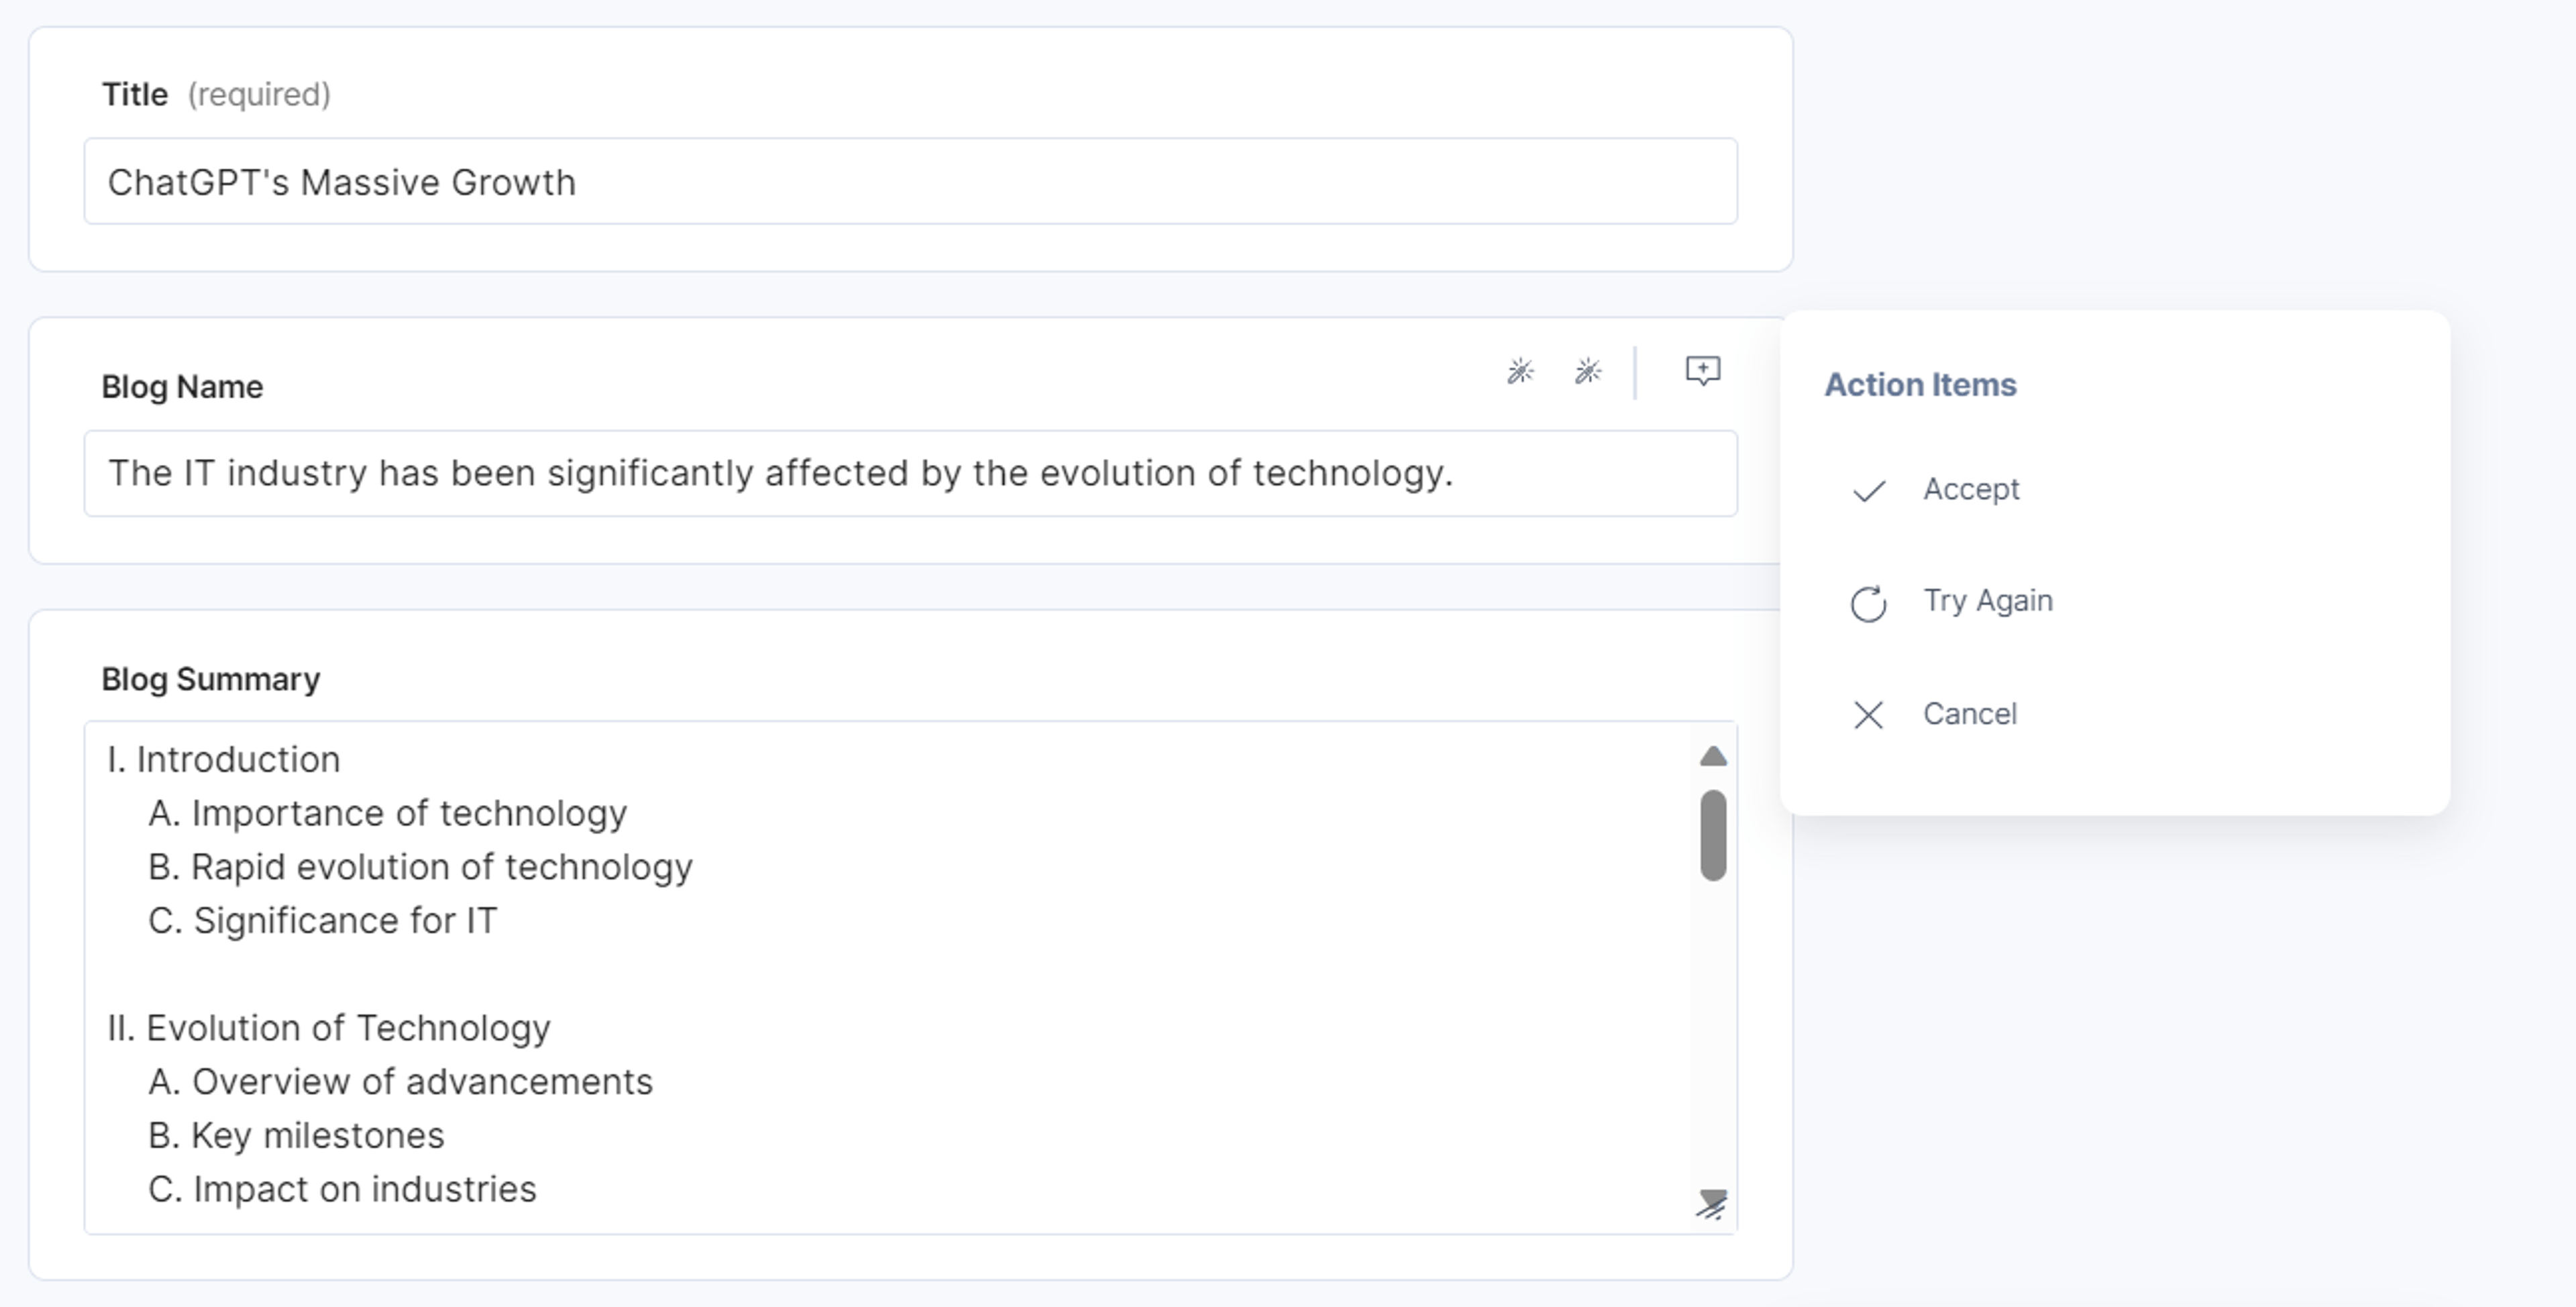This screenshot has height=1307, width=2576.
Task: Click the Blog Summary scrollbar up arrow
Action: point(1713,756)
